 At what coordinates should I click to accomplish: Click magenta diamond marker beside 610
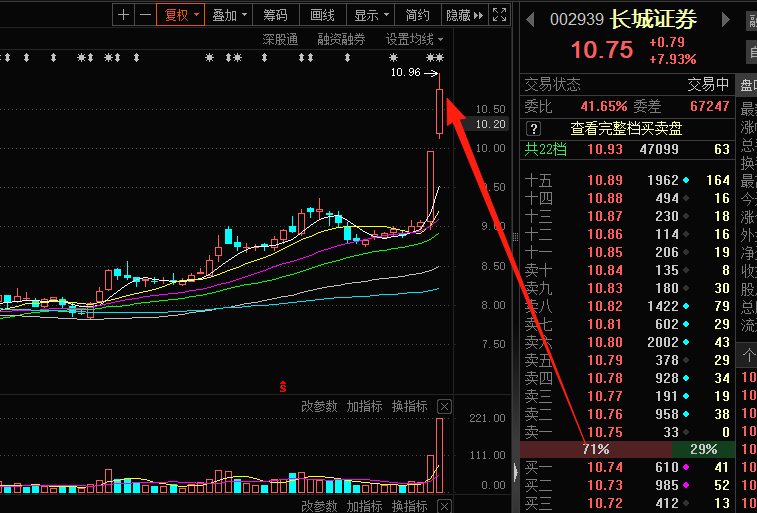686,467
